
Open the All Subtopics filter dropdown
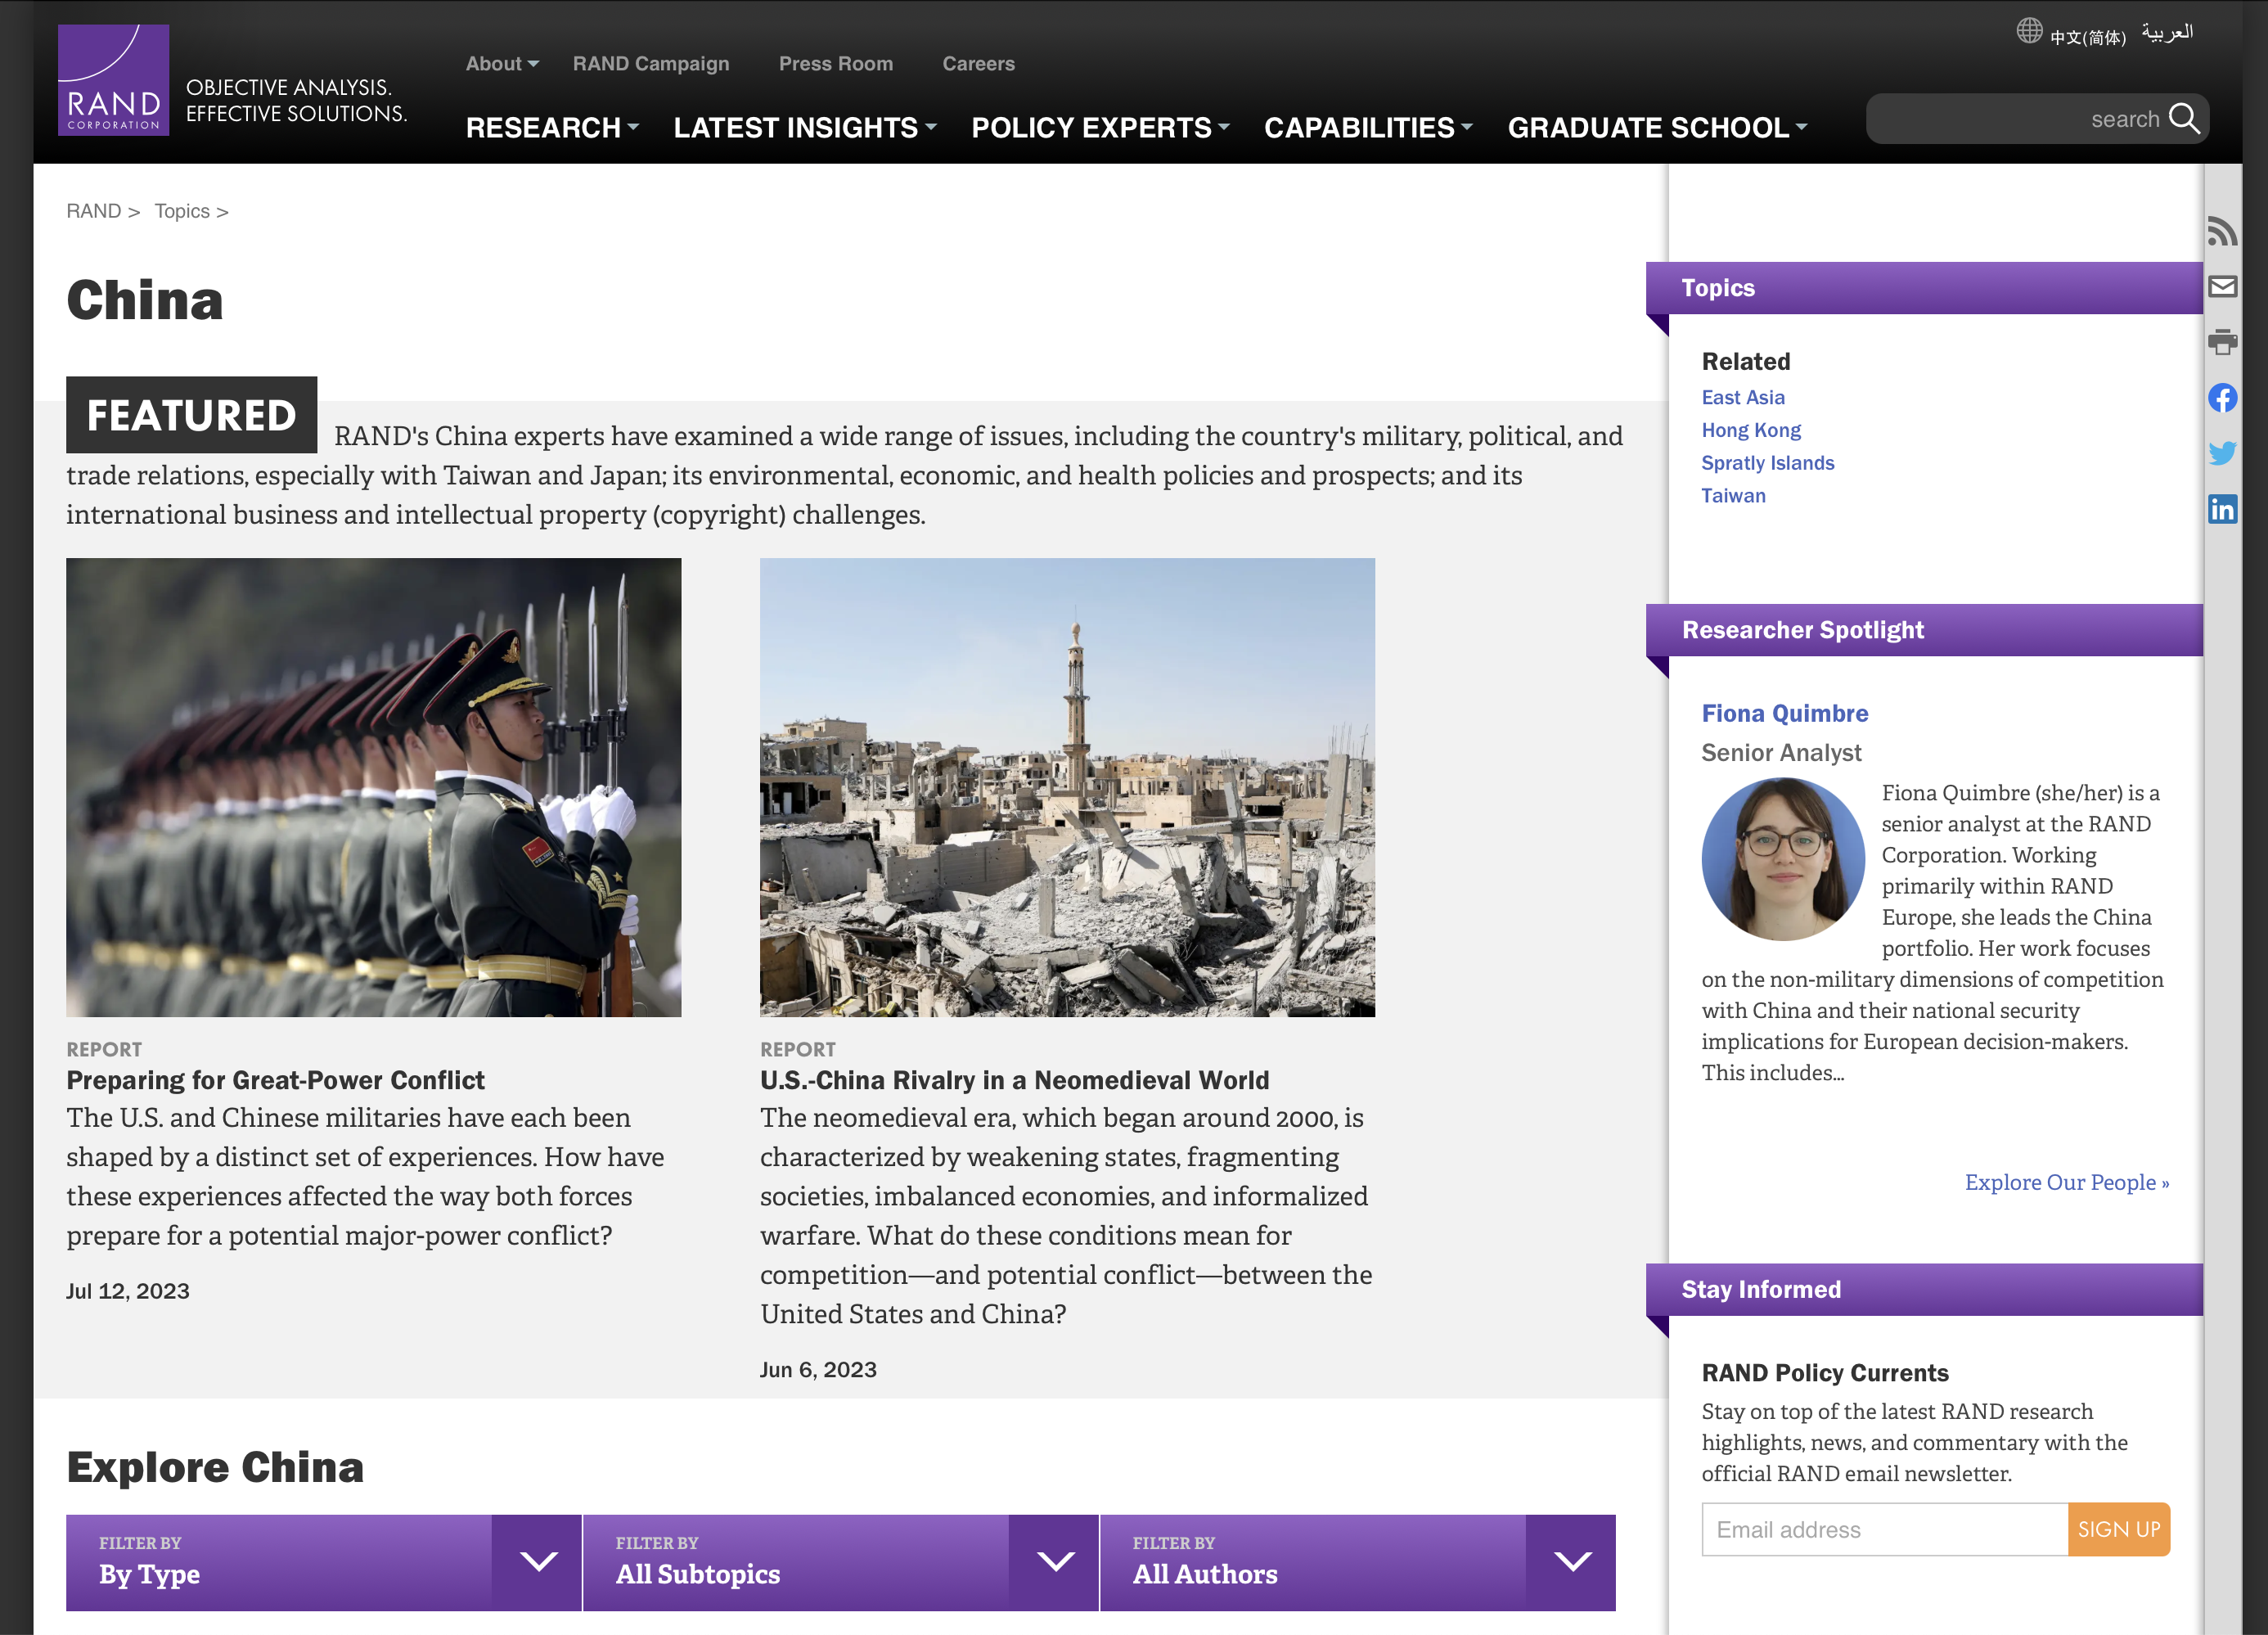[840, 1562]
